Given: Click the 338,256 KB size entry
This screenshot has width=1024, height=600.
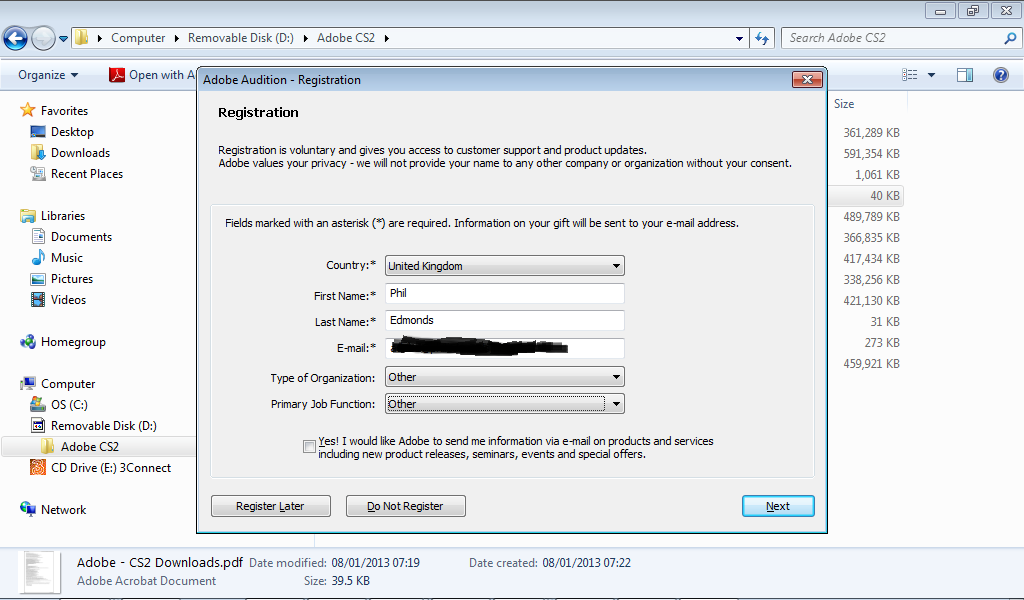Looking at the screenshot, I should tap(871, 279).
